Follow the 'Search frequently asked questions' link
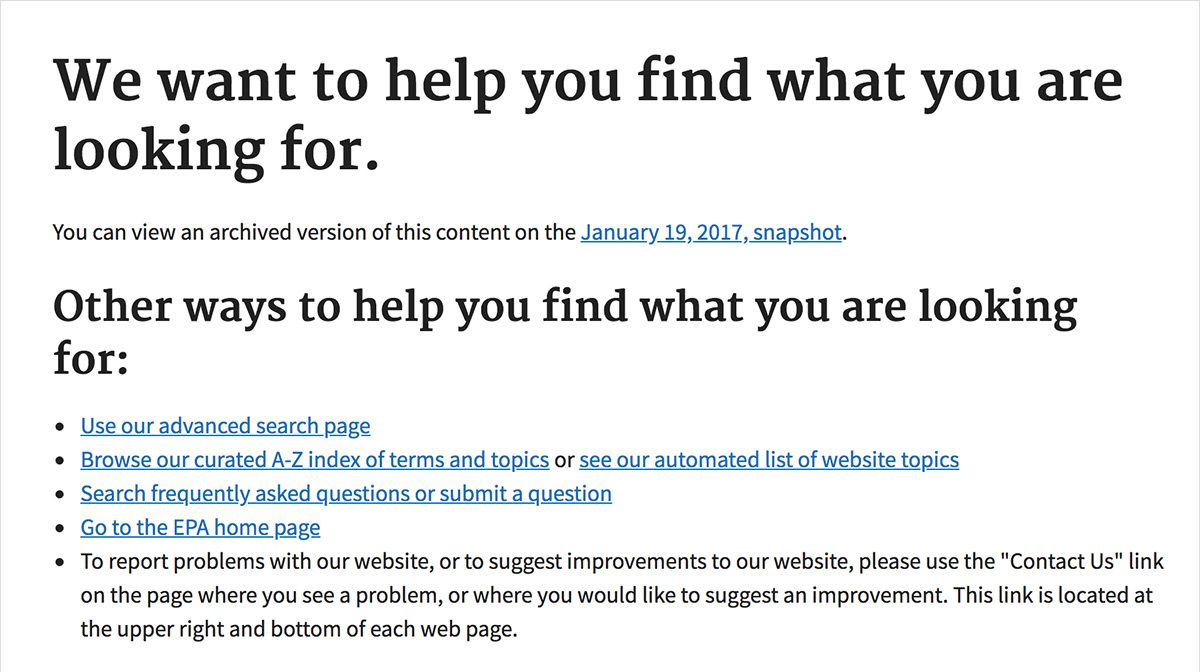Viewport: 1200px width, 672px height. (x=346, y=494)
